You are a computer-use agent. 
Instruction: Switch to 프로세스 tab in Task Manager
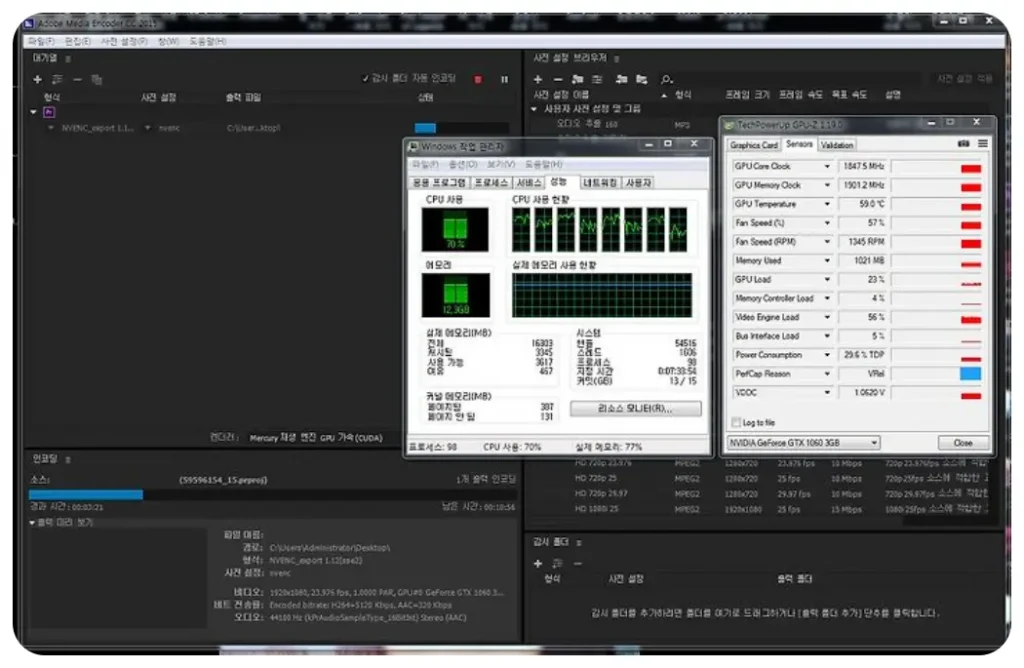click(x=491, y=183)
